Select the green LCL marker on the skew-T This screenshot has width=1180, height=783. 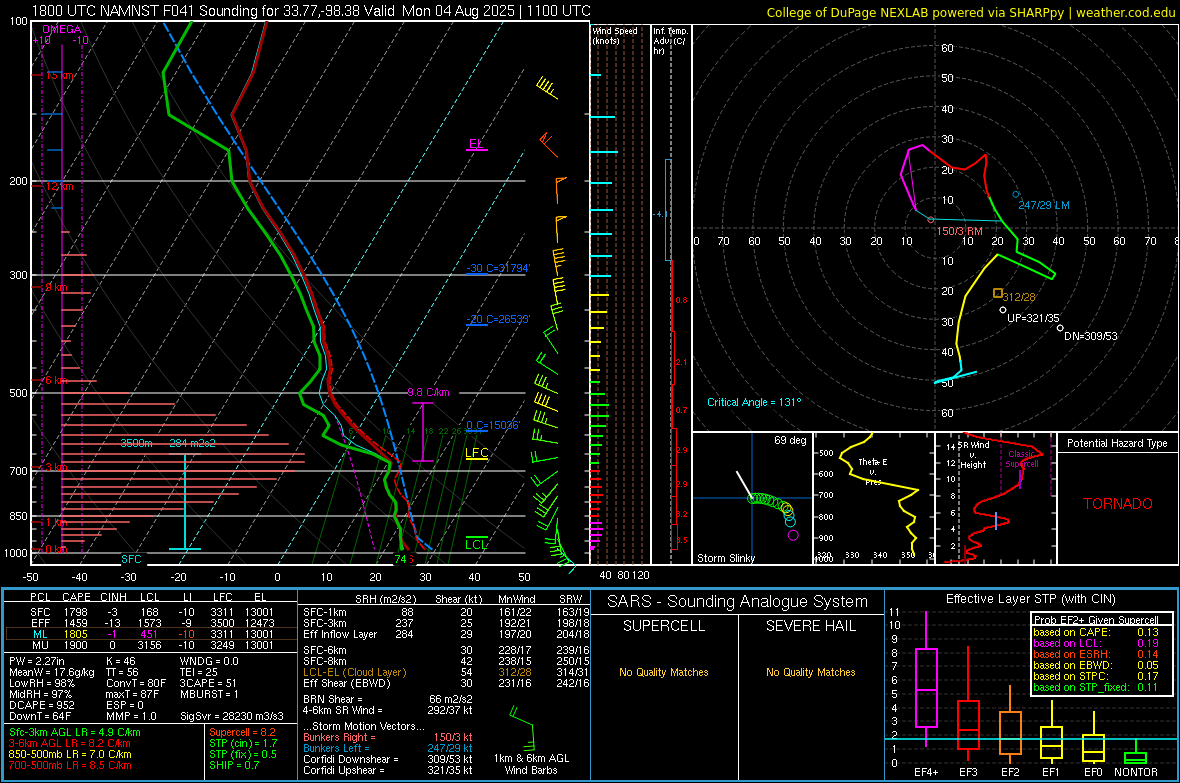476,544
